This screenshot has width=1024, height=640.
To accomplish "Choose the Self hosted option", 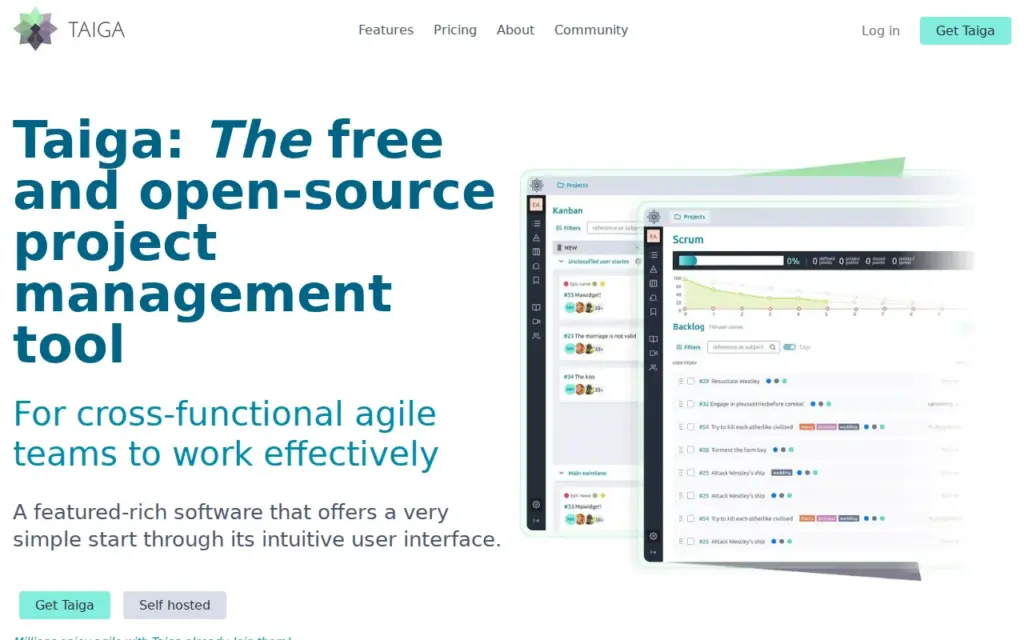I will (x=174, y=605).
